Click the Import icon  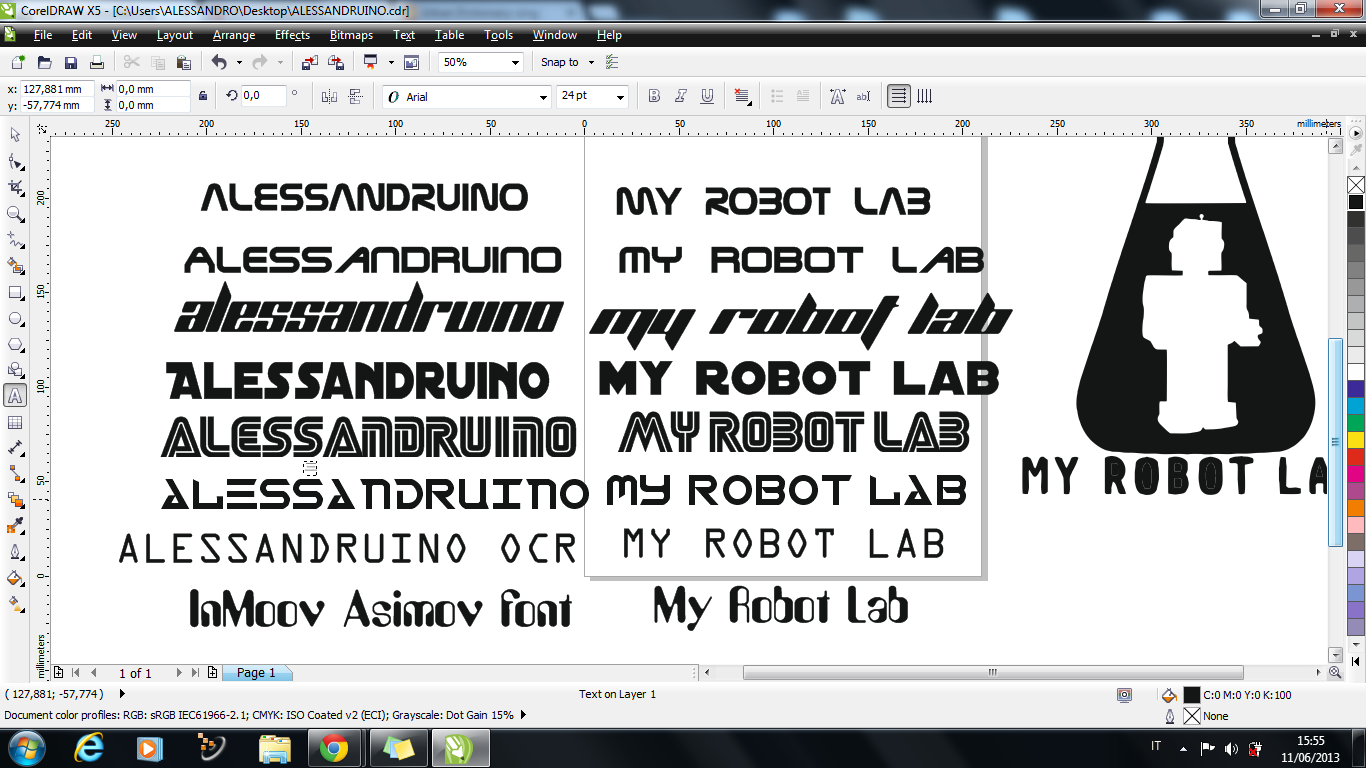pos(309,62)
